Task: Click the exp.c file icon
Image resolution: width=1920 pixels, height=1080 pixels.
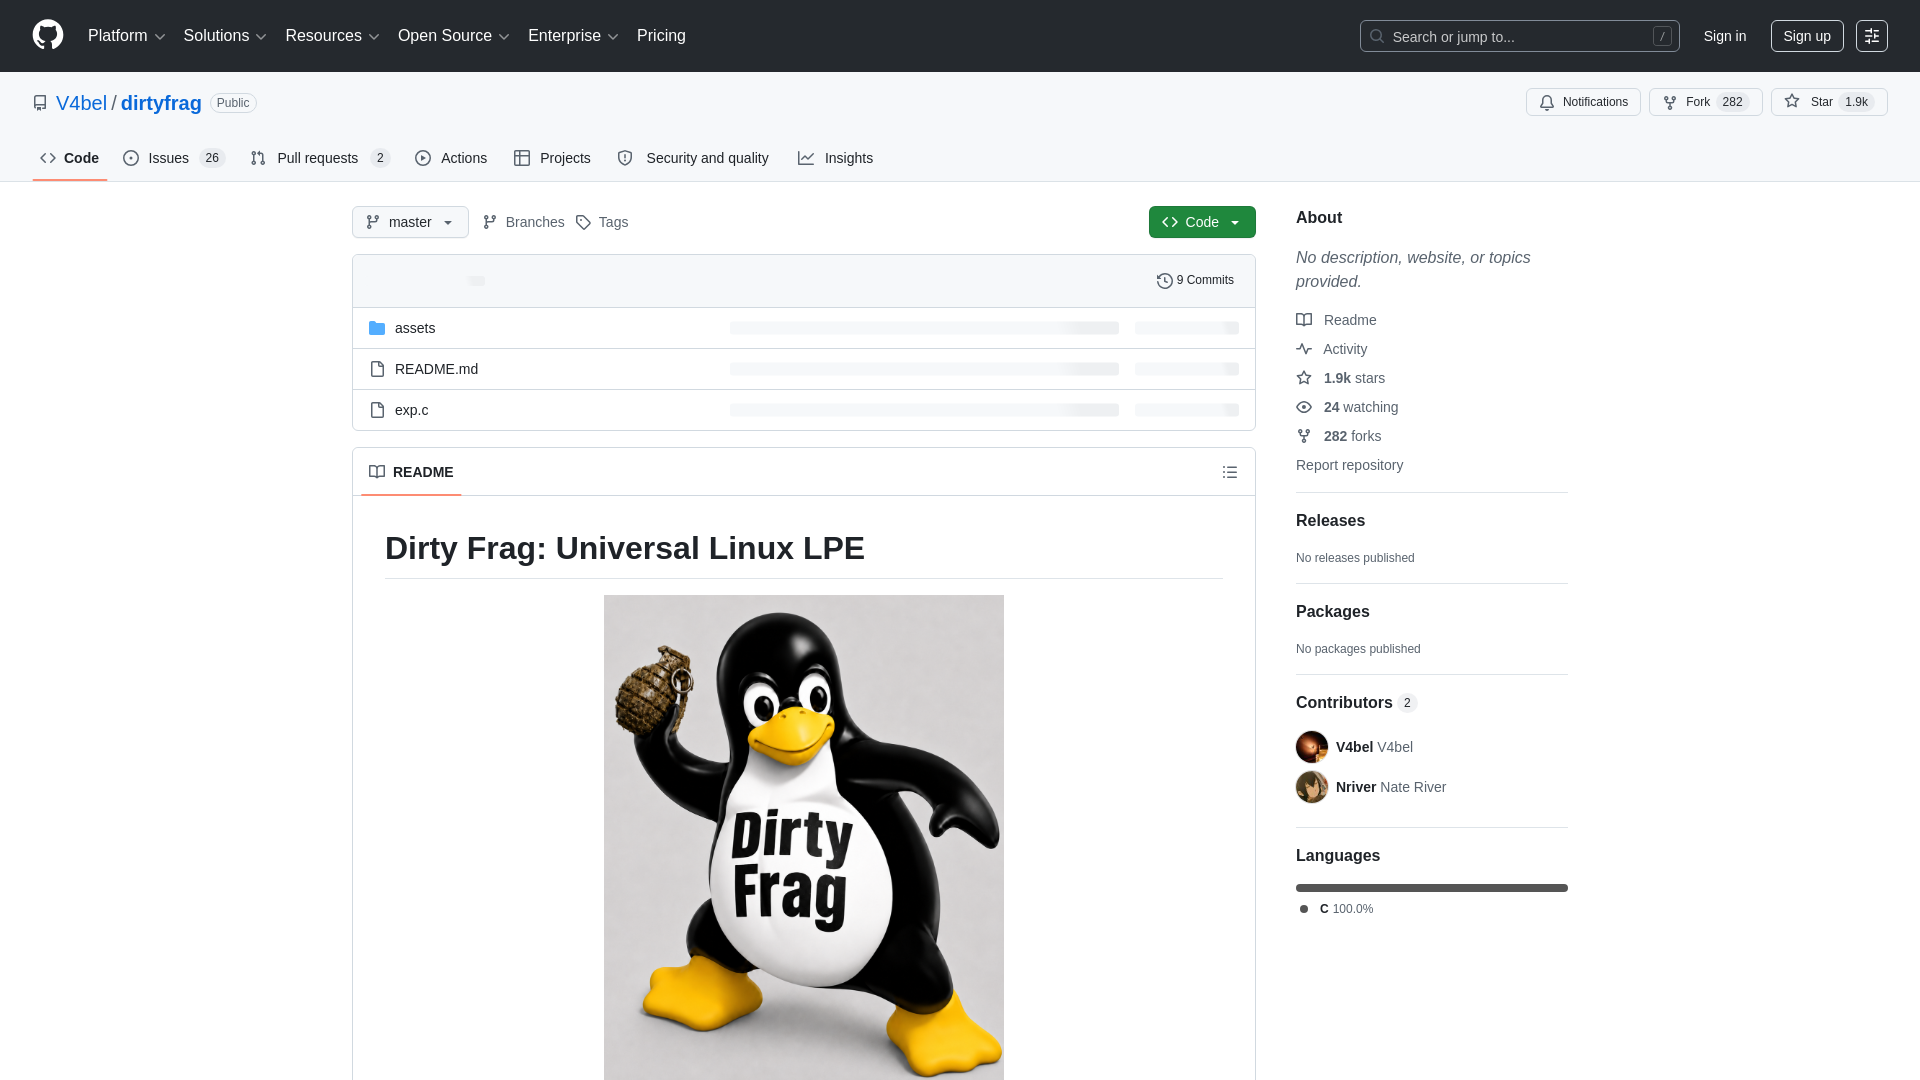Action: (x=377, y=410)
